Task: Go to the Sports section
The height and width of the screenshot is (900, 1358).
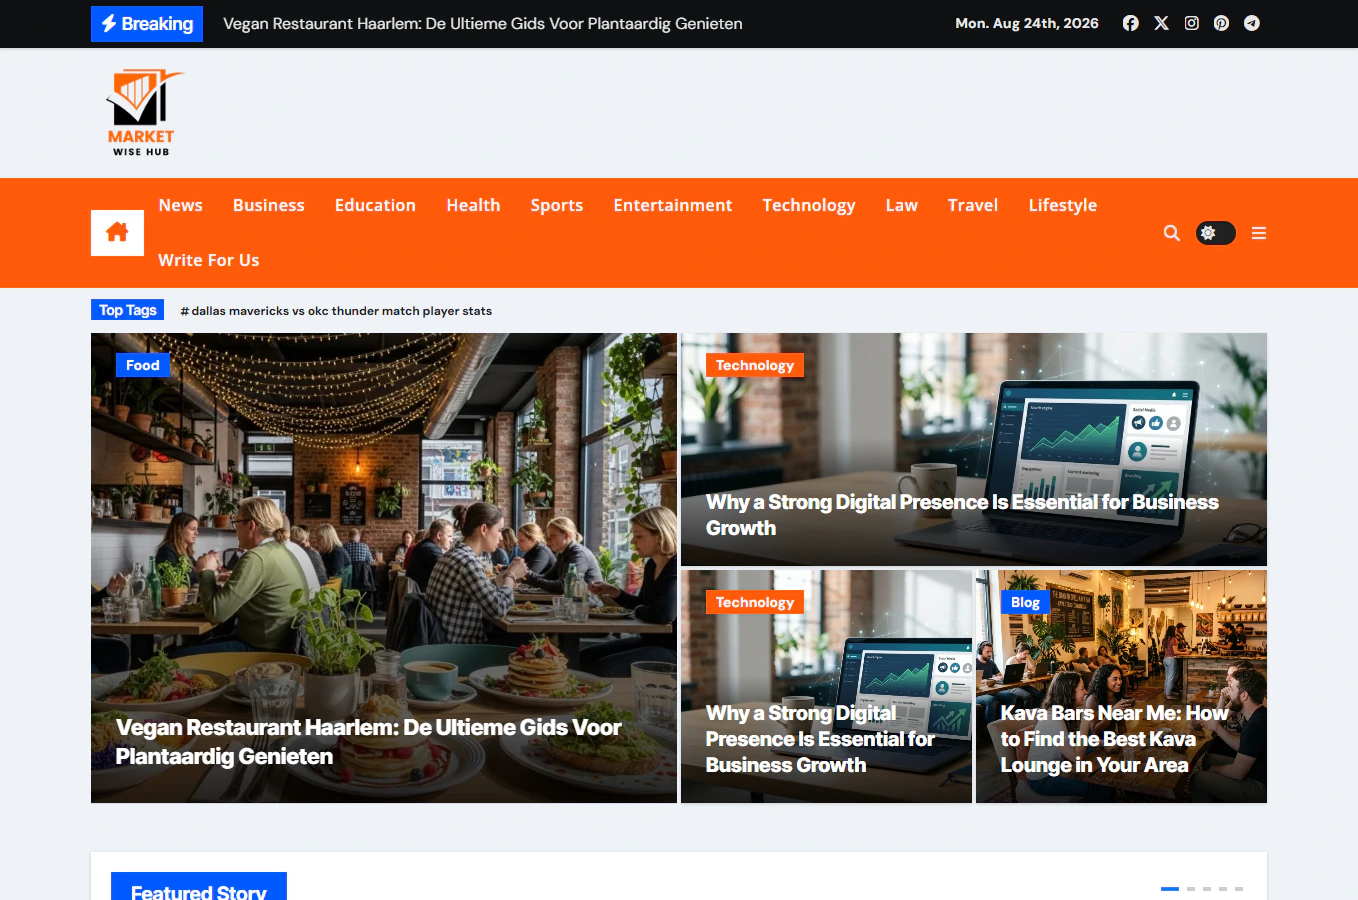Action: (x=557, y=205)
